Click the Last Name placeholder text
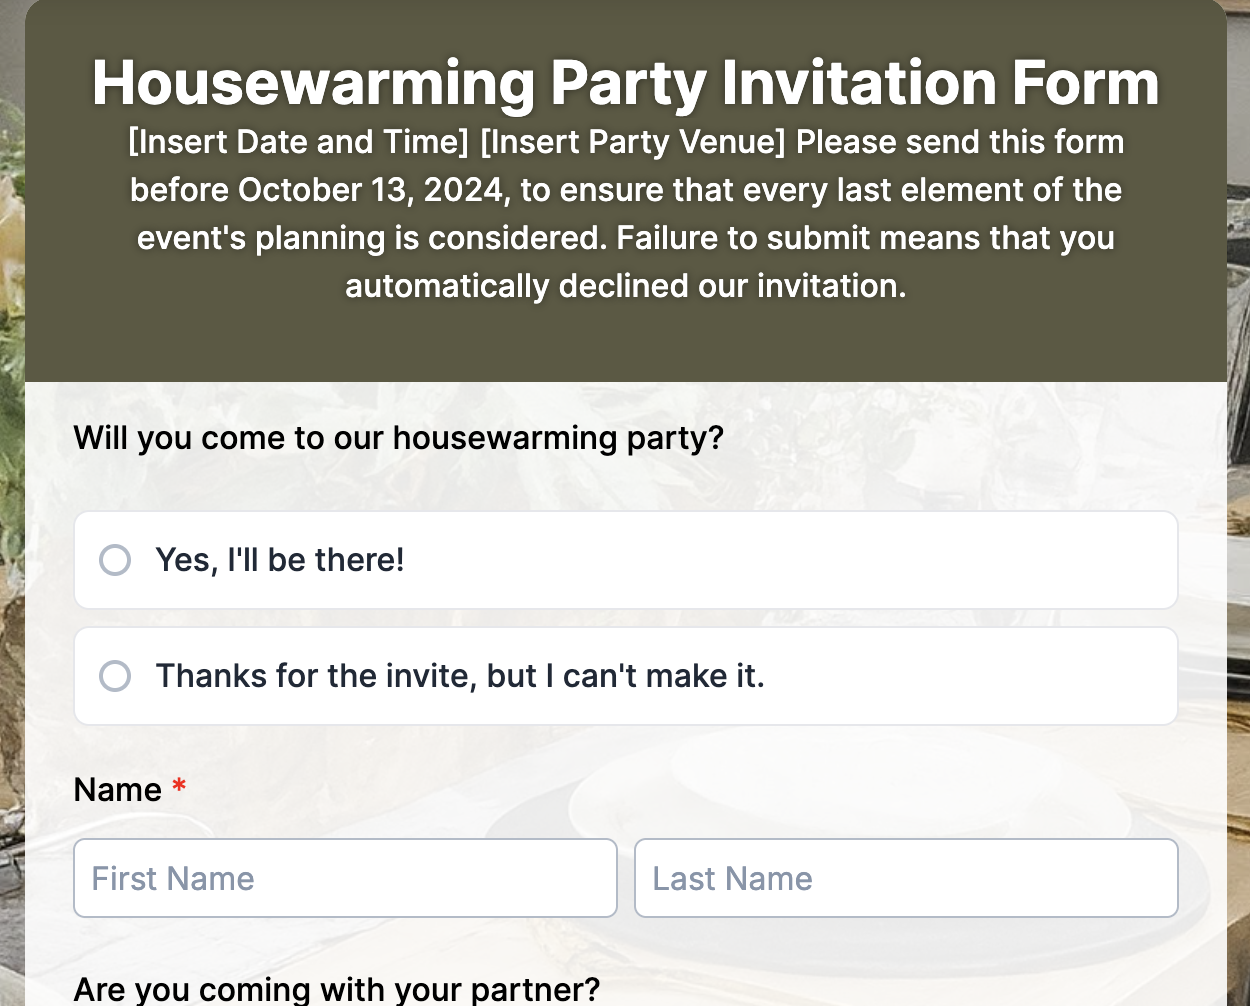Screen dimensions: 1250x1006 732,878
